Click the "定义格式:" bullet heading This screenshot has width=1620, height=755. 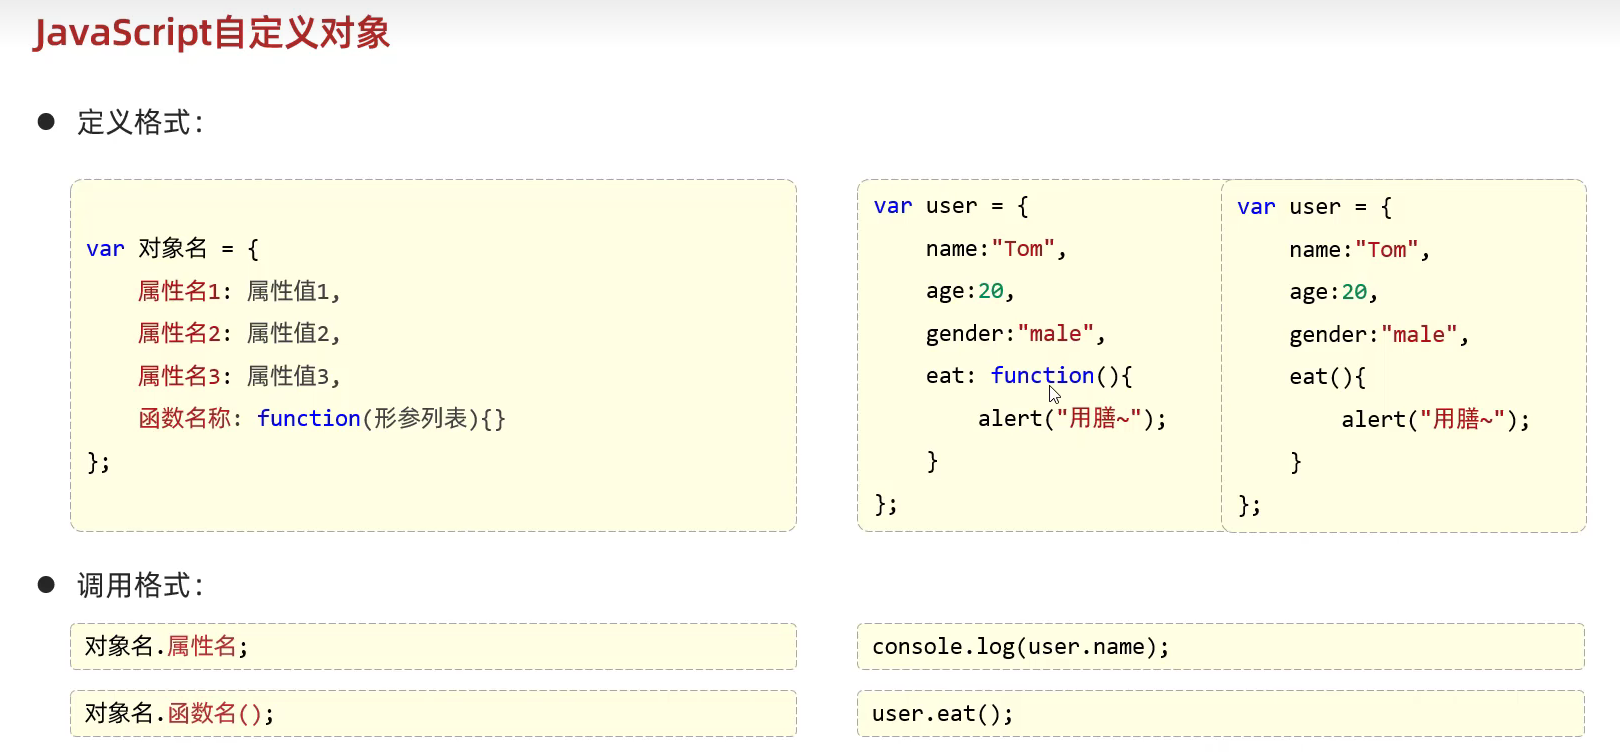[140, 122]
